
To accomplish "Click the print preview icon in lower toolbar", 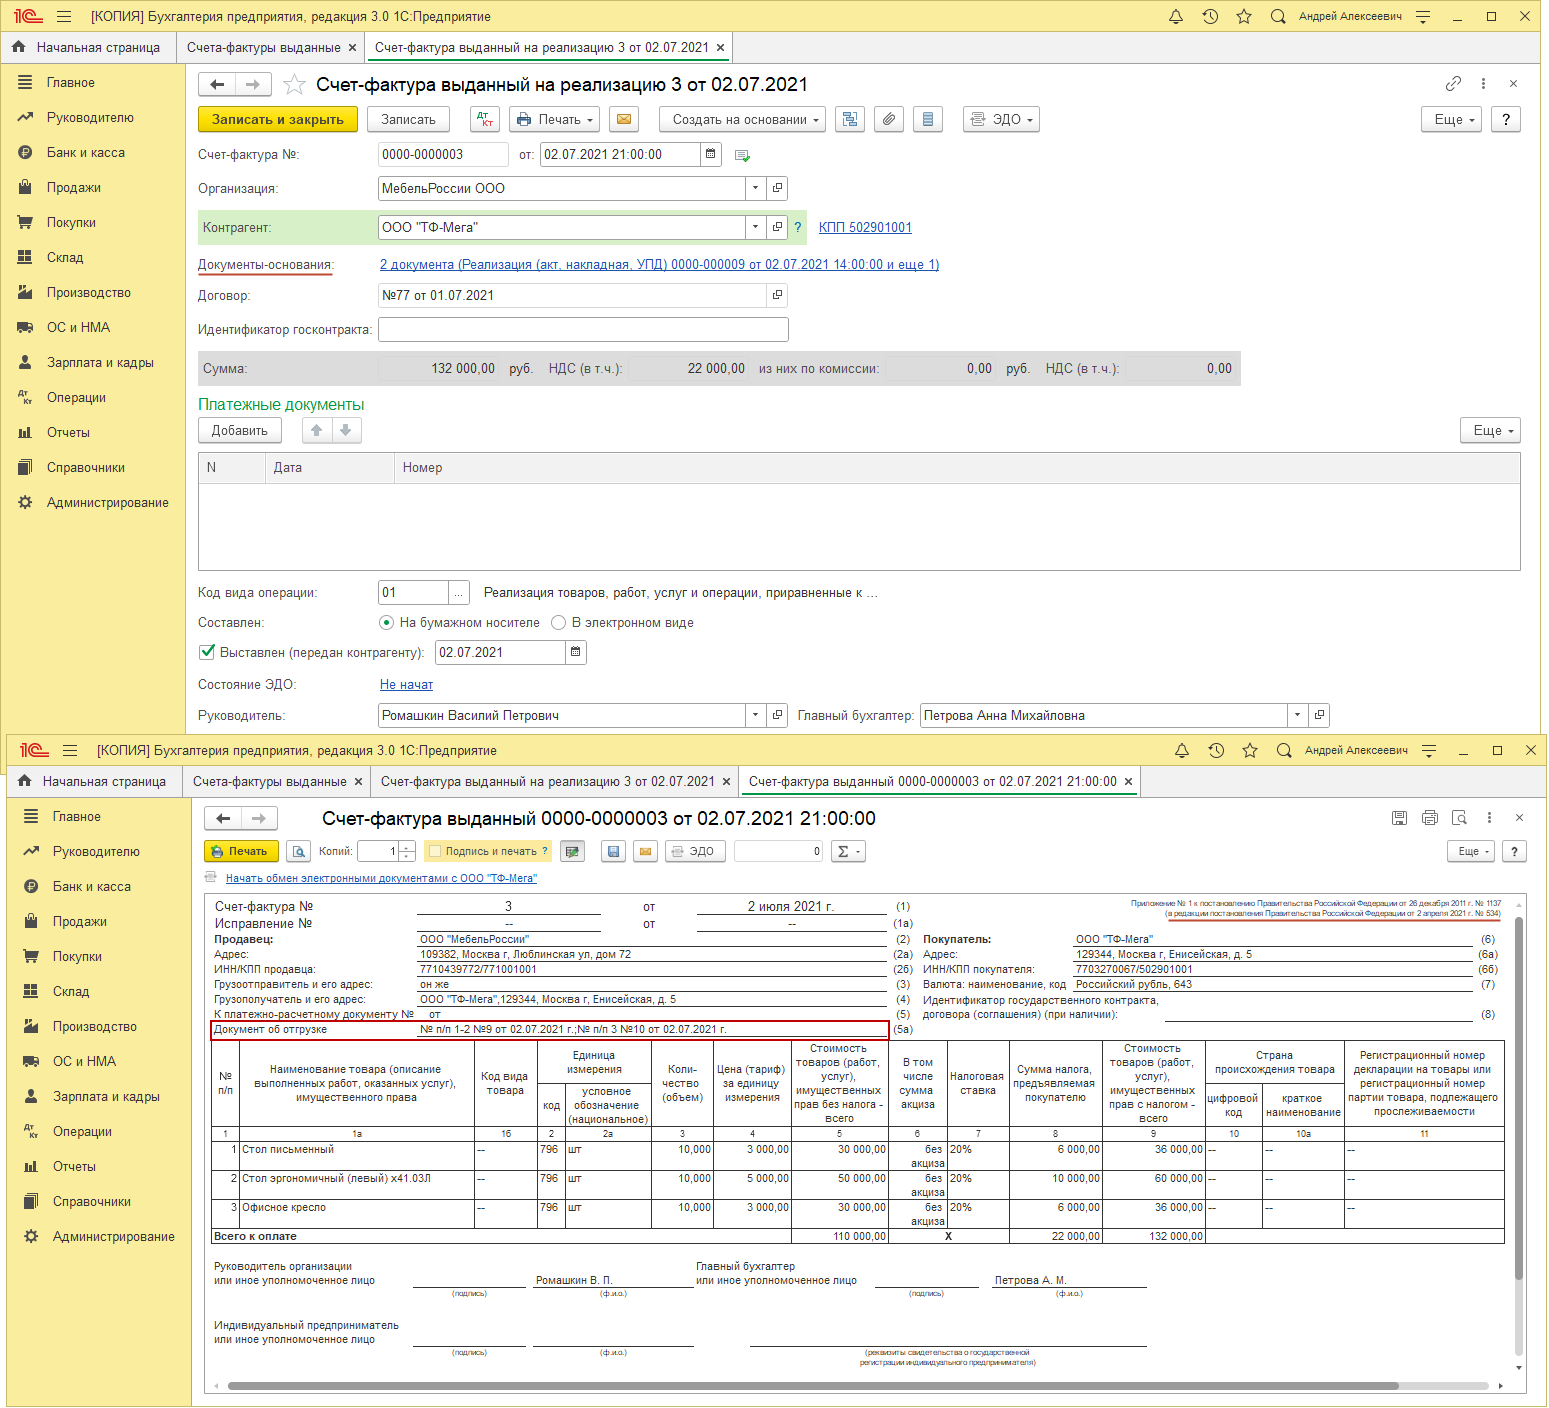I will (298, 851).
